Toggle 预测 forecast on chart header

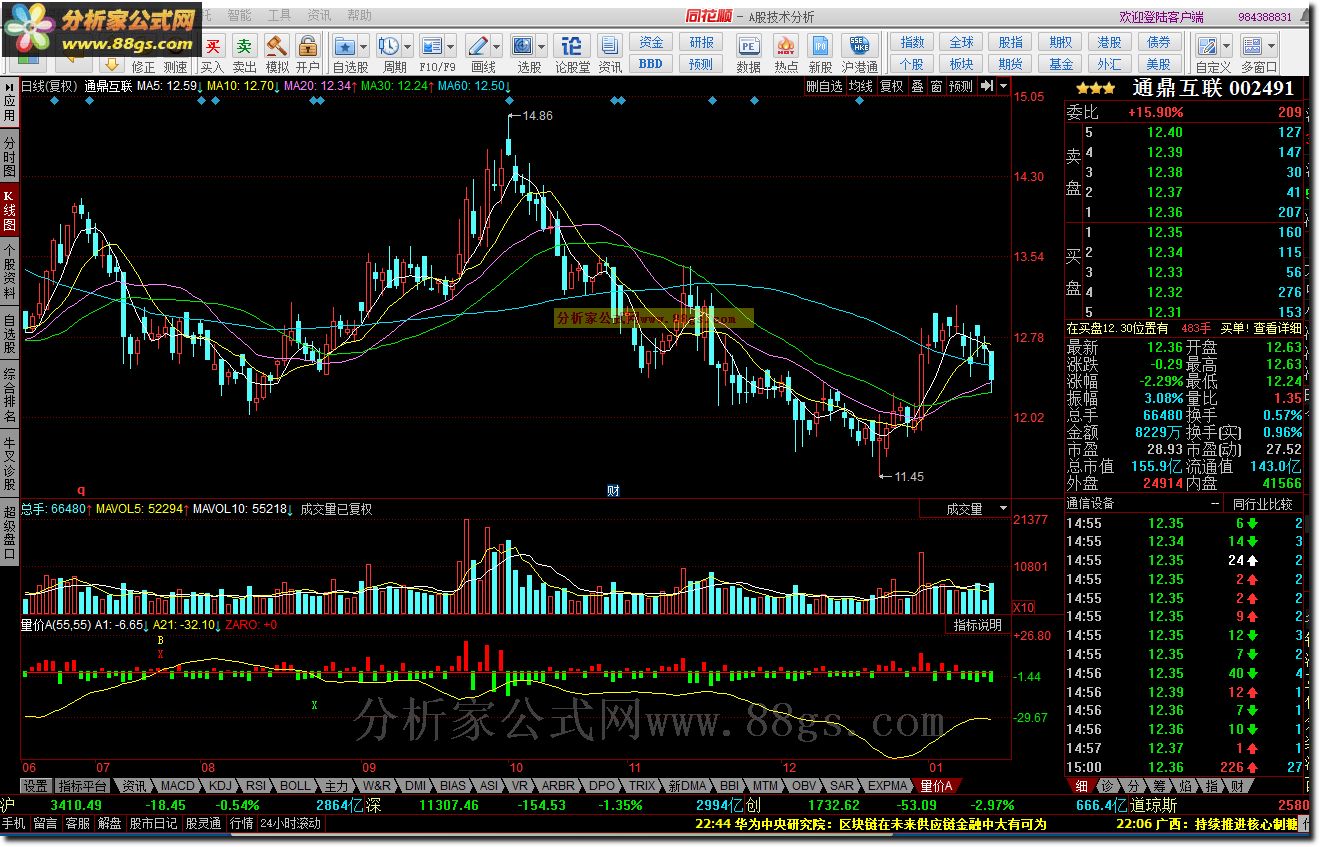click(961, 86)
